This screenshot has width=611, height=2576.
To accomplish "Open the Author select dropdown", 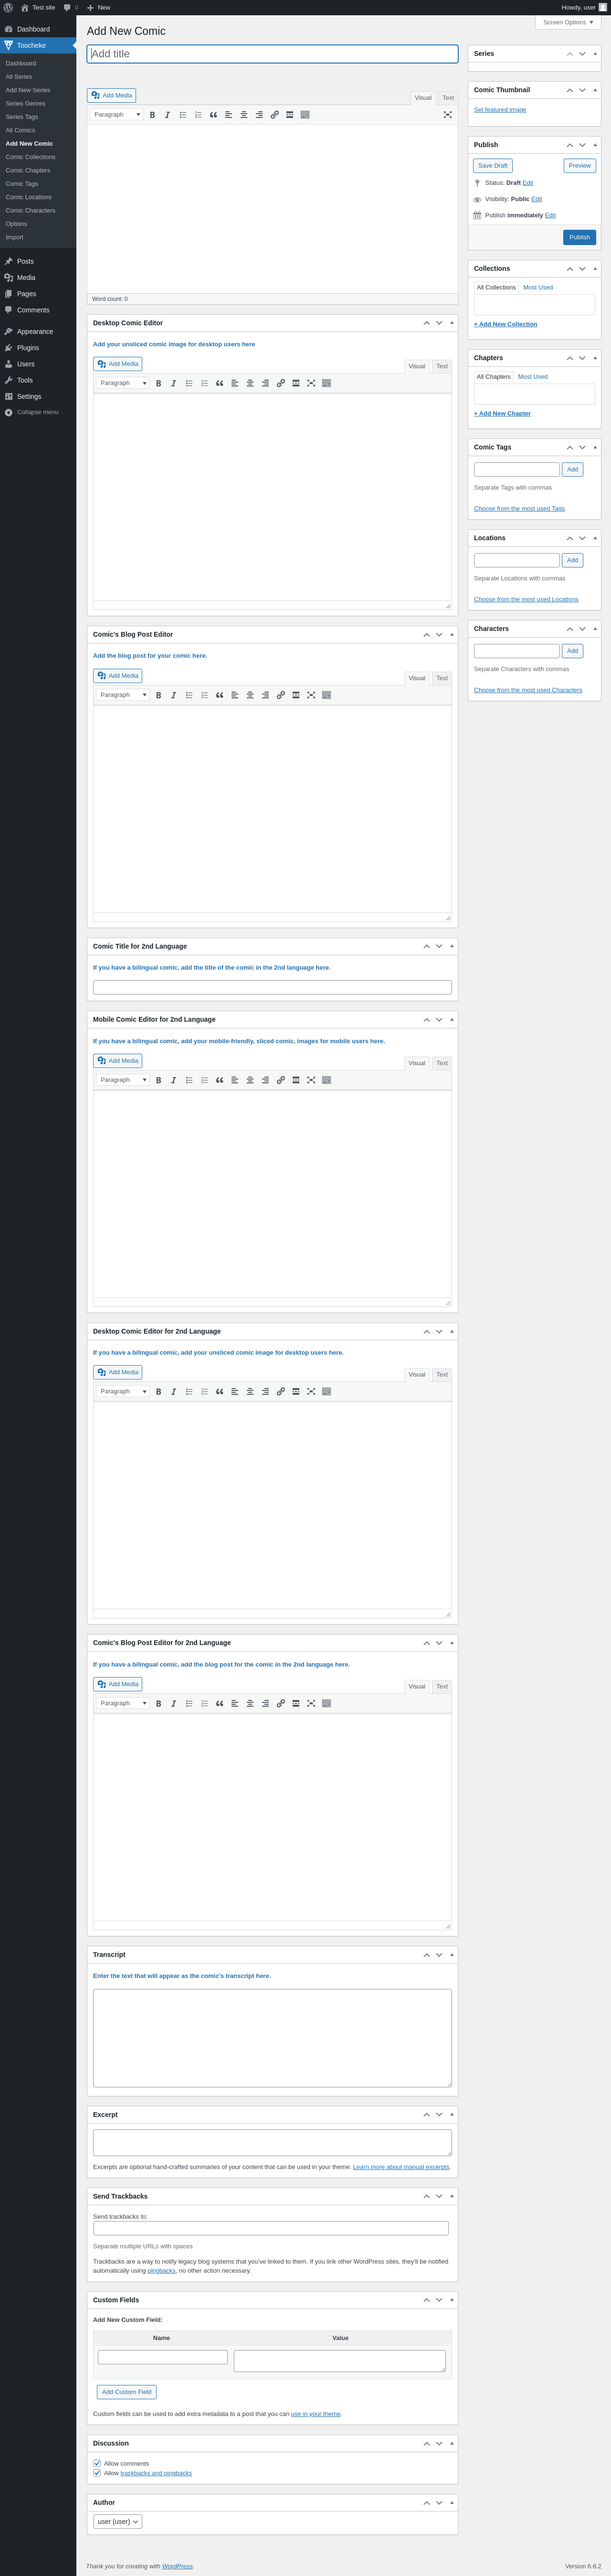I will point(118,2522).
